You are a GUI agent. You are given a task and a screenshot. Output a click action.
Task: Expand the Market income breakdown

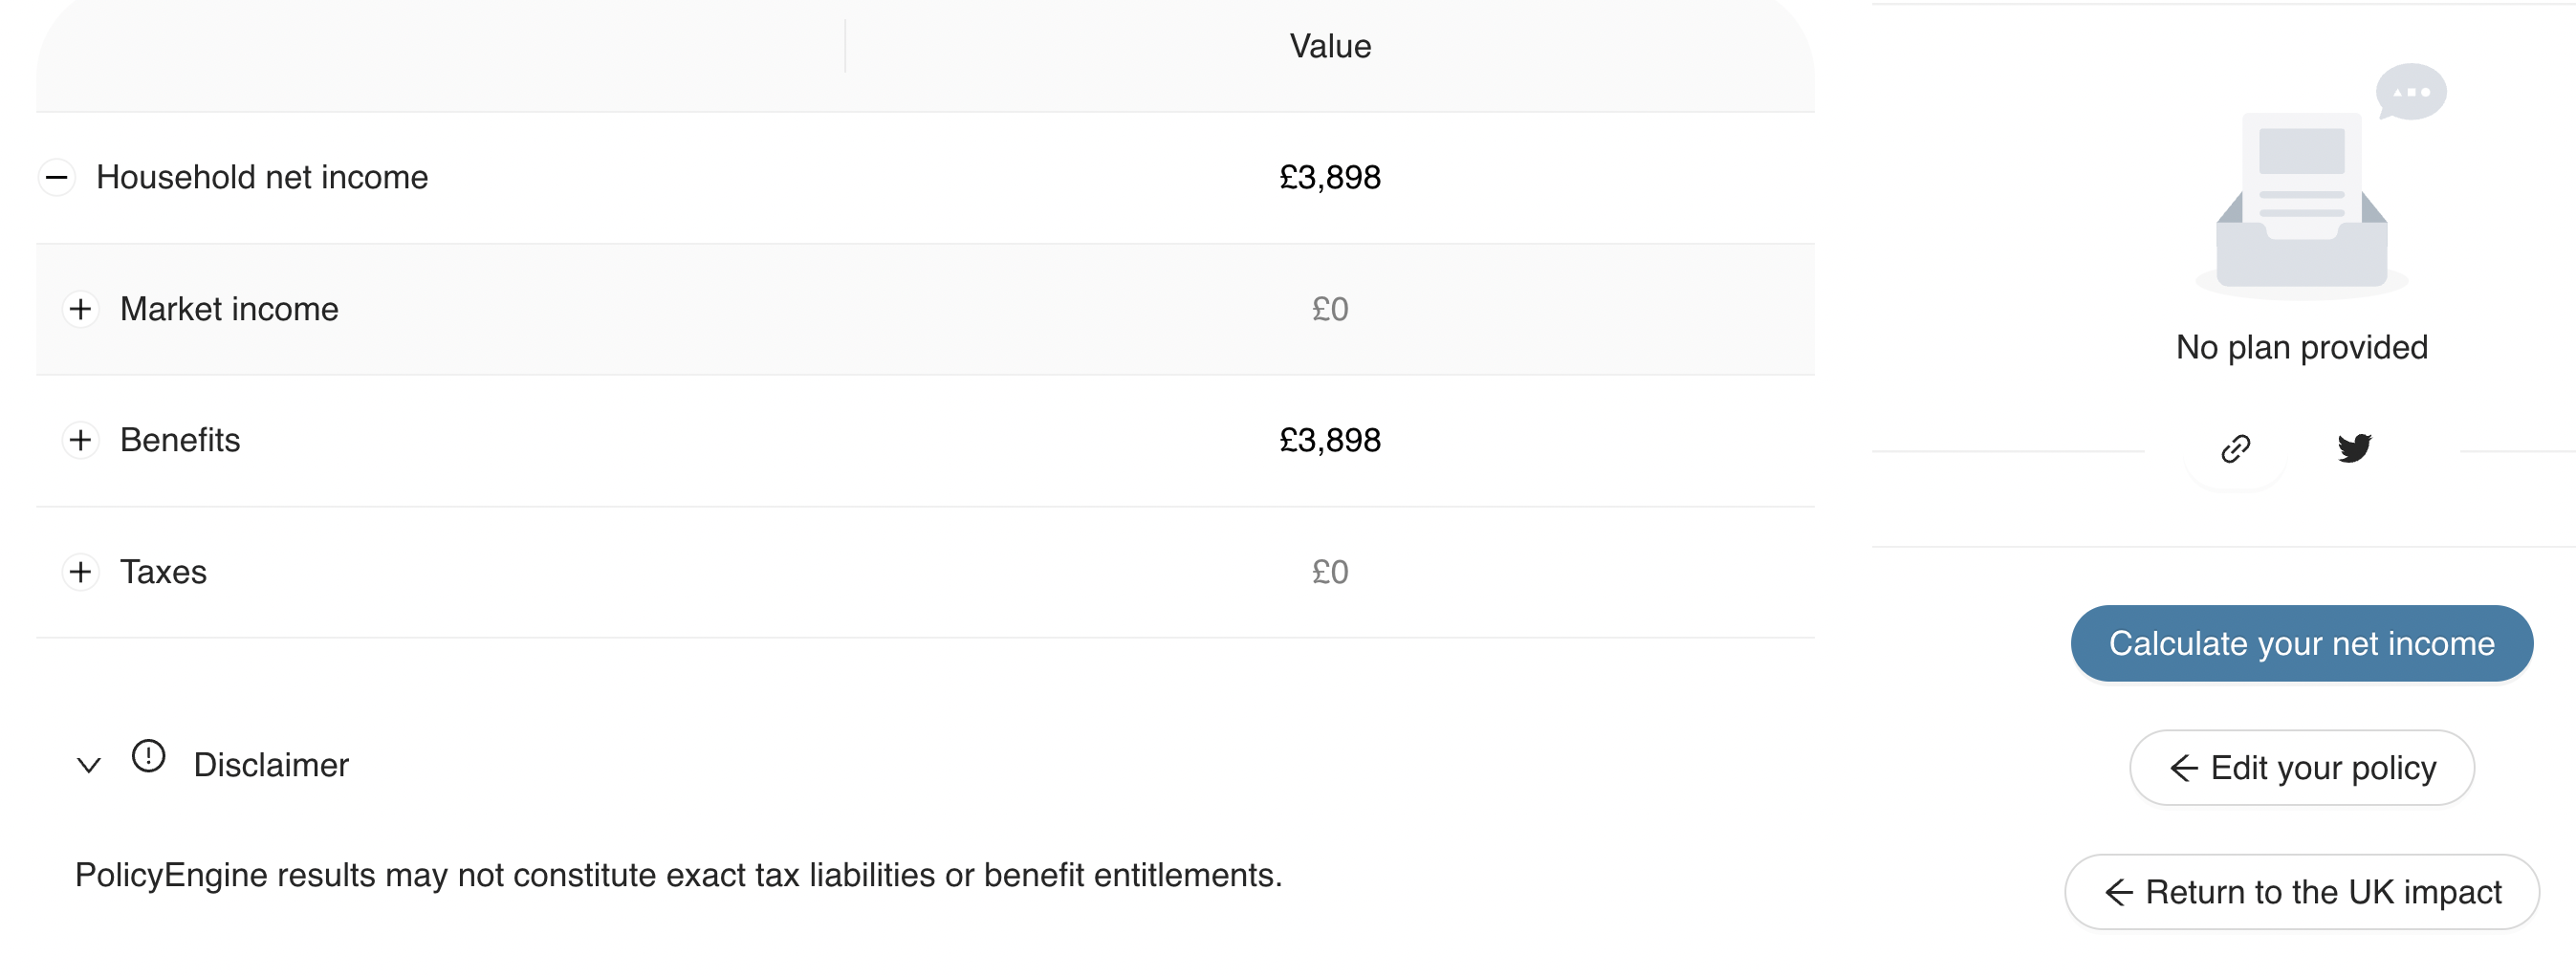click(x=82, y=309)
